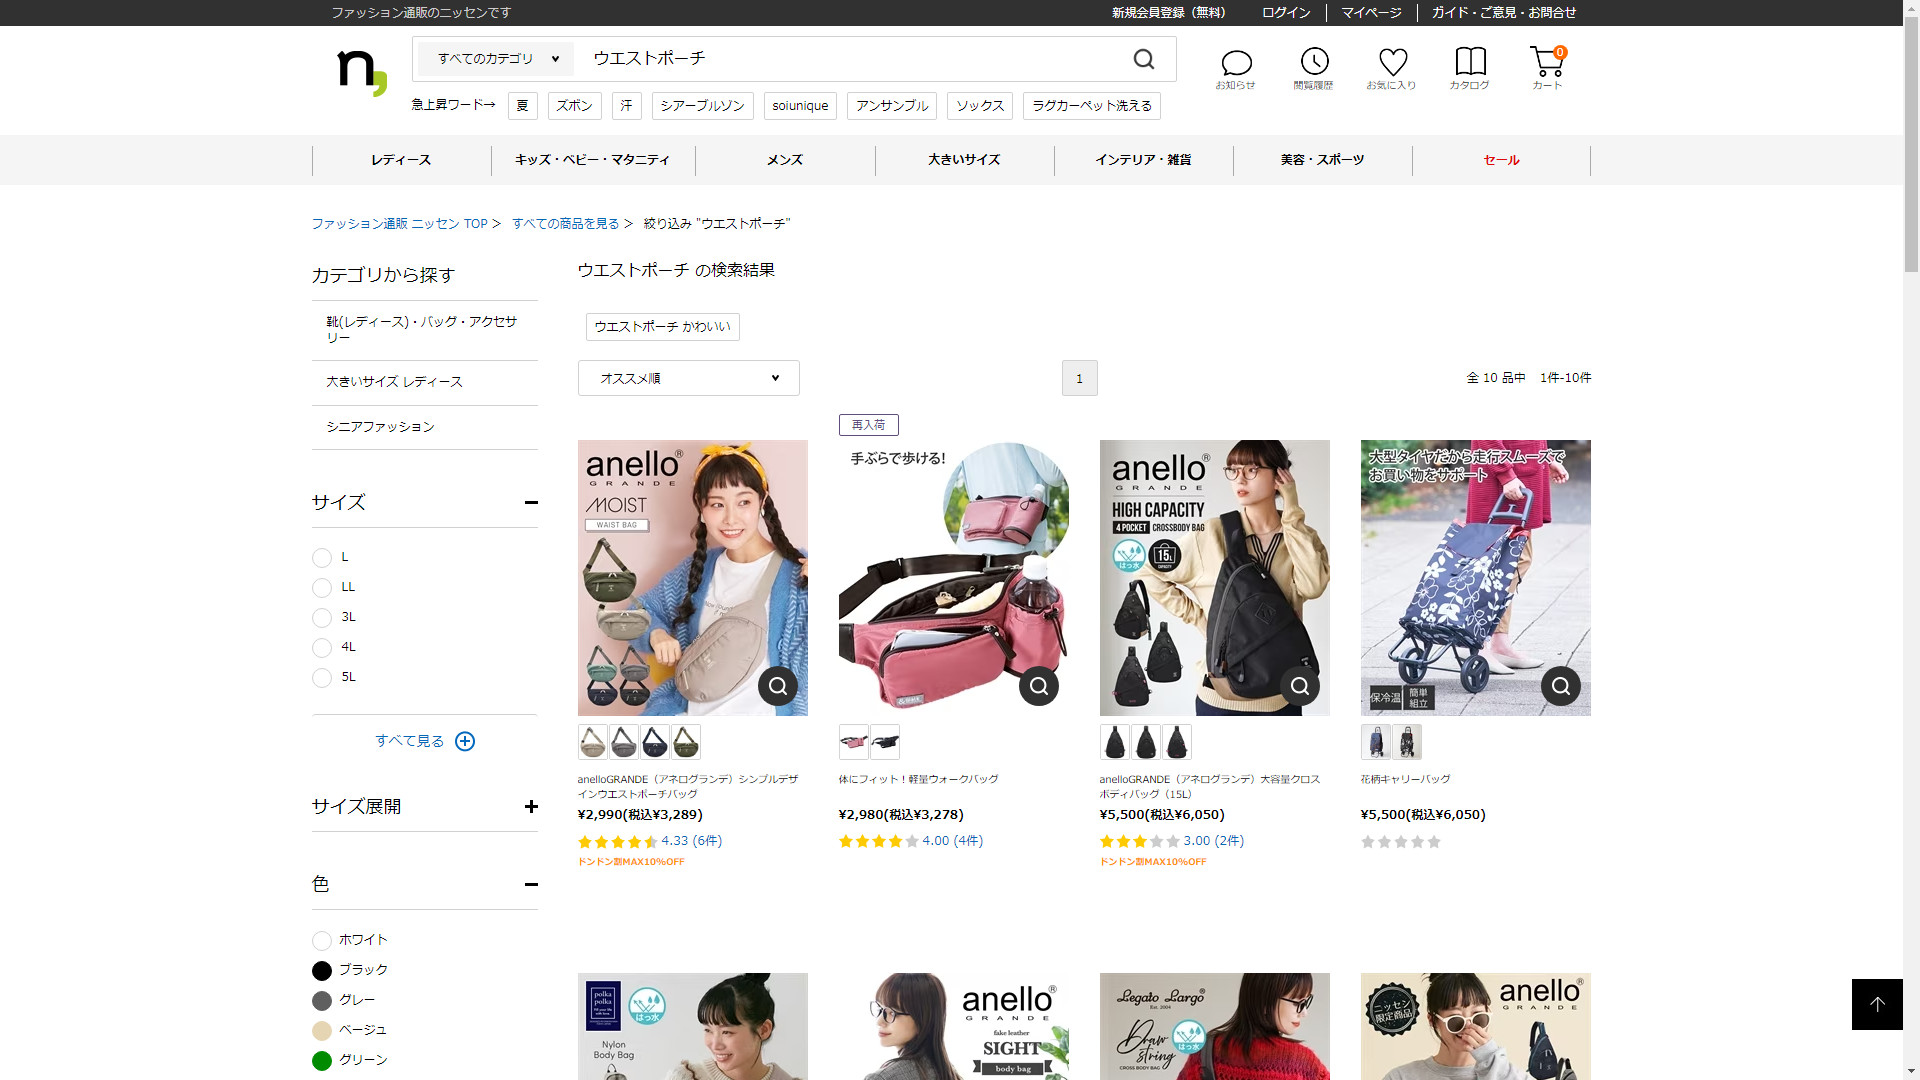This screenshot has width=1920, height=1080.
Task: Select the 3L size radio option
Action: point(322,618)
